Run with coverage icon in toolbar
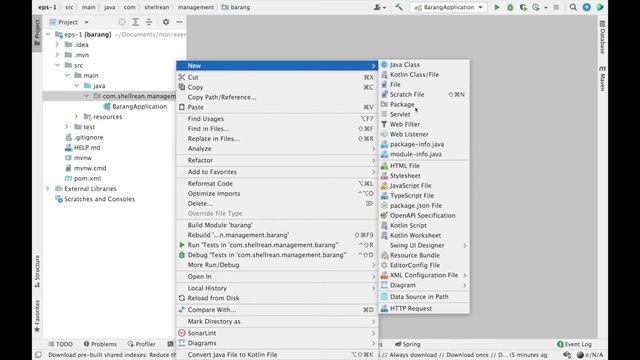Viewport: 640px width, 360px height. point(523,7)
